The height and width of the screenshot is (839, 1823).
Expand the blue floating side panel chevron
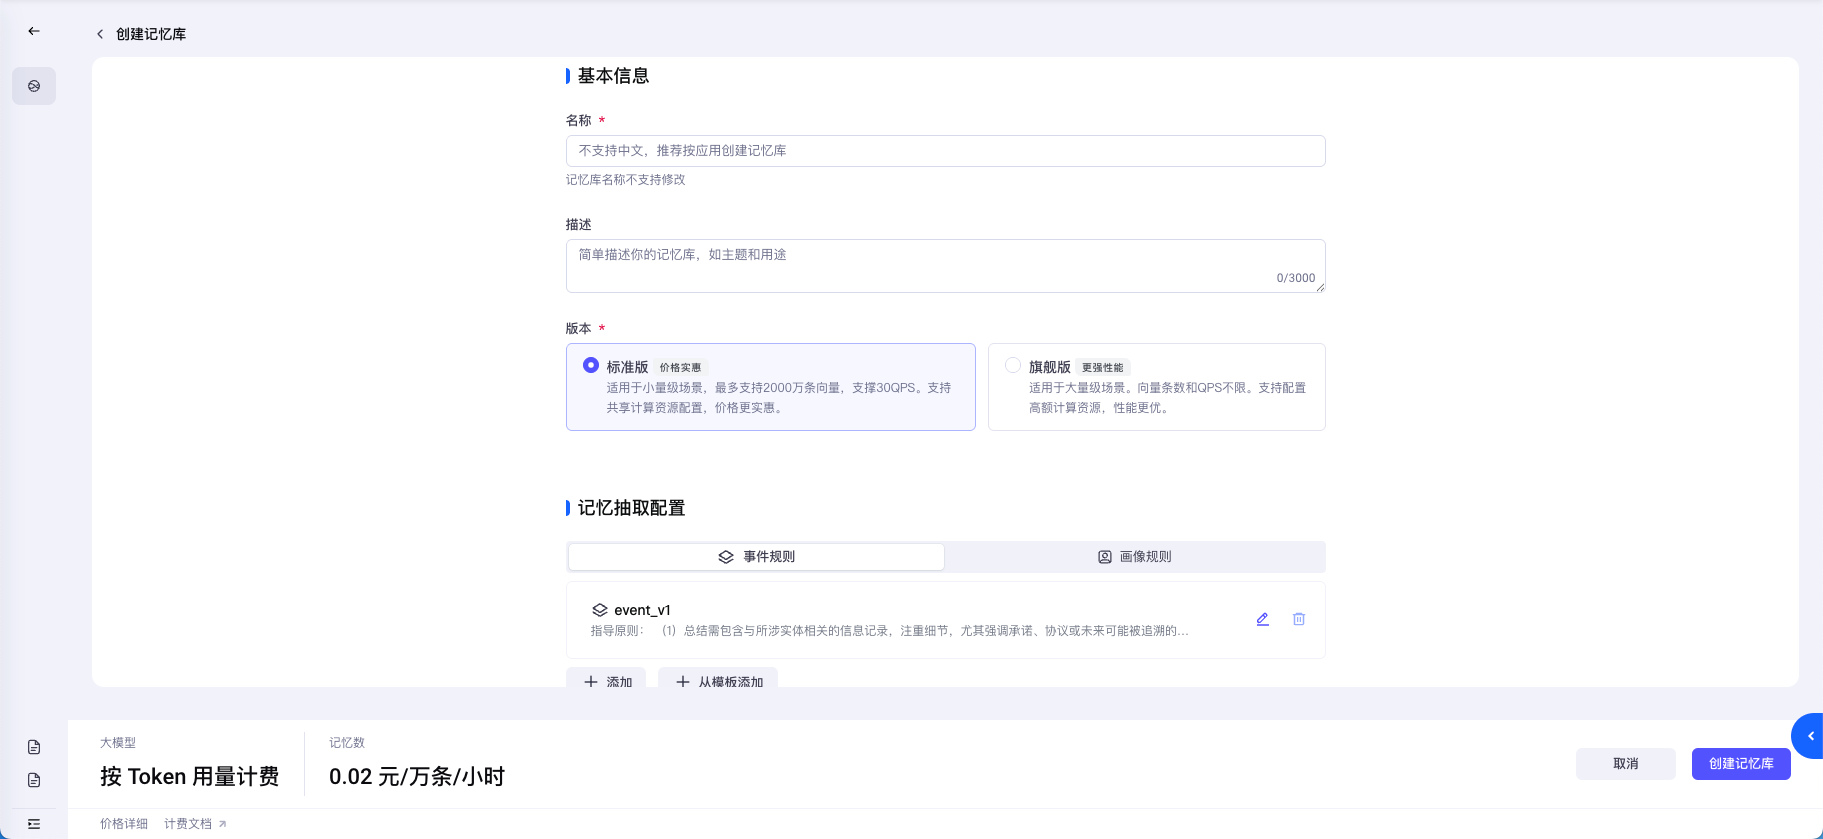[x=1809, y=736]
